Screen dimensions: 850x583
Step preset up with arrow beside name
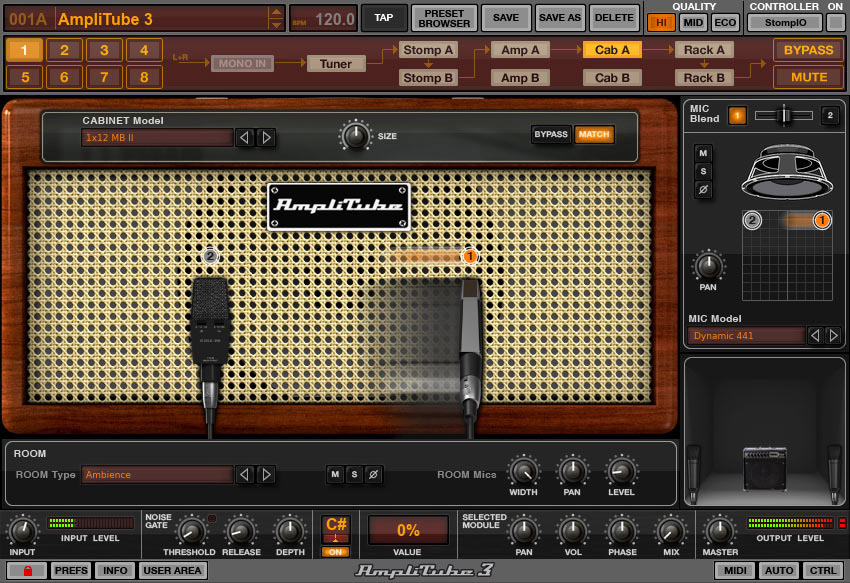tap(276, 12)
